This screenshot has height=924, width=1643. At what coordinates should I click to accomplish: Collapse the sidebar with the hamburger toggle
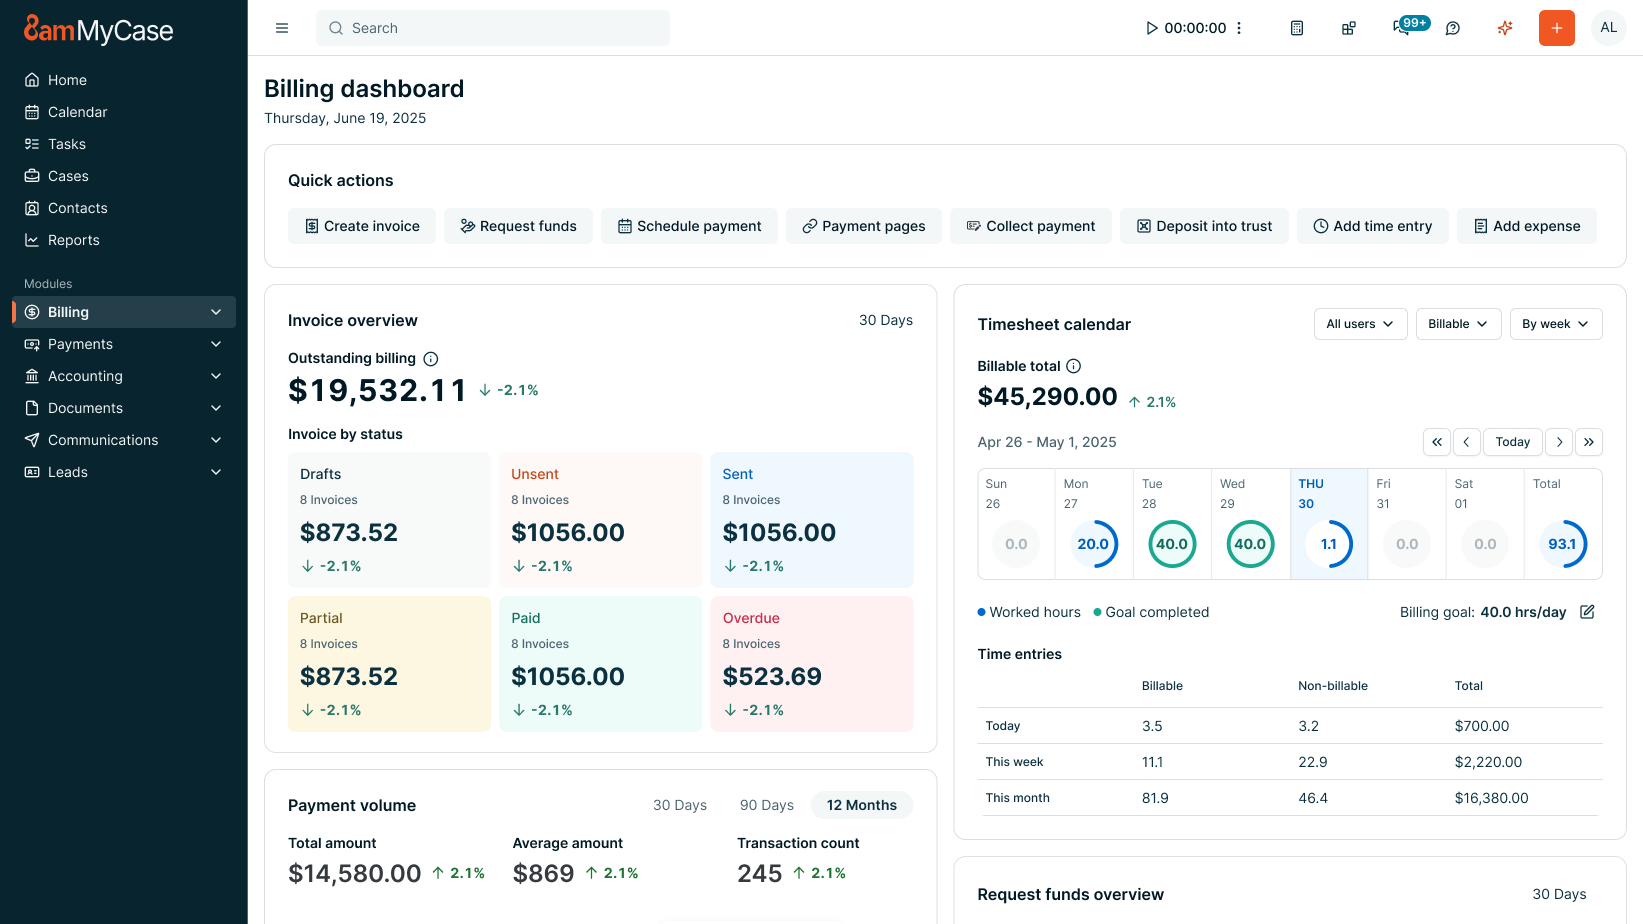point(281,28)
